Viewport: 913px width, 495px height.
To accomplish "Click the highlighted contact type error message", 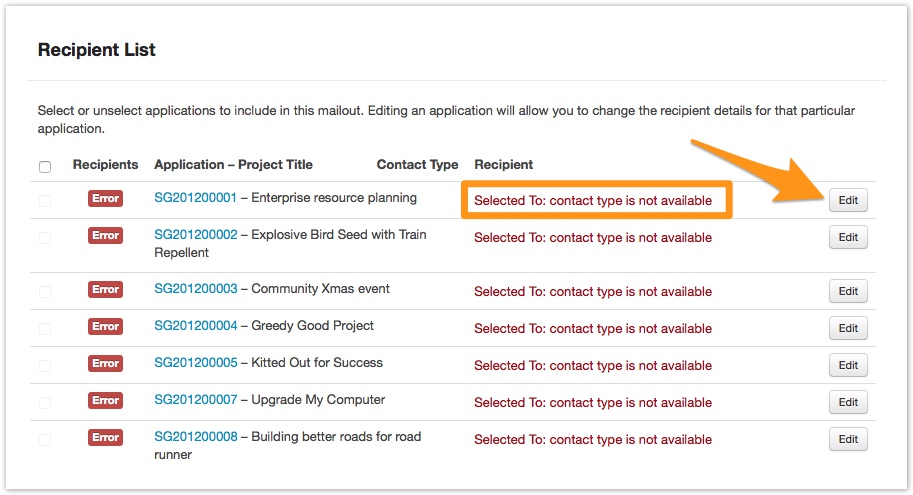I will tap(593, 201).
